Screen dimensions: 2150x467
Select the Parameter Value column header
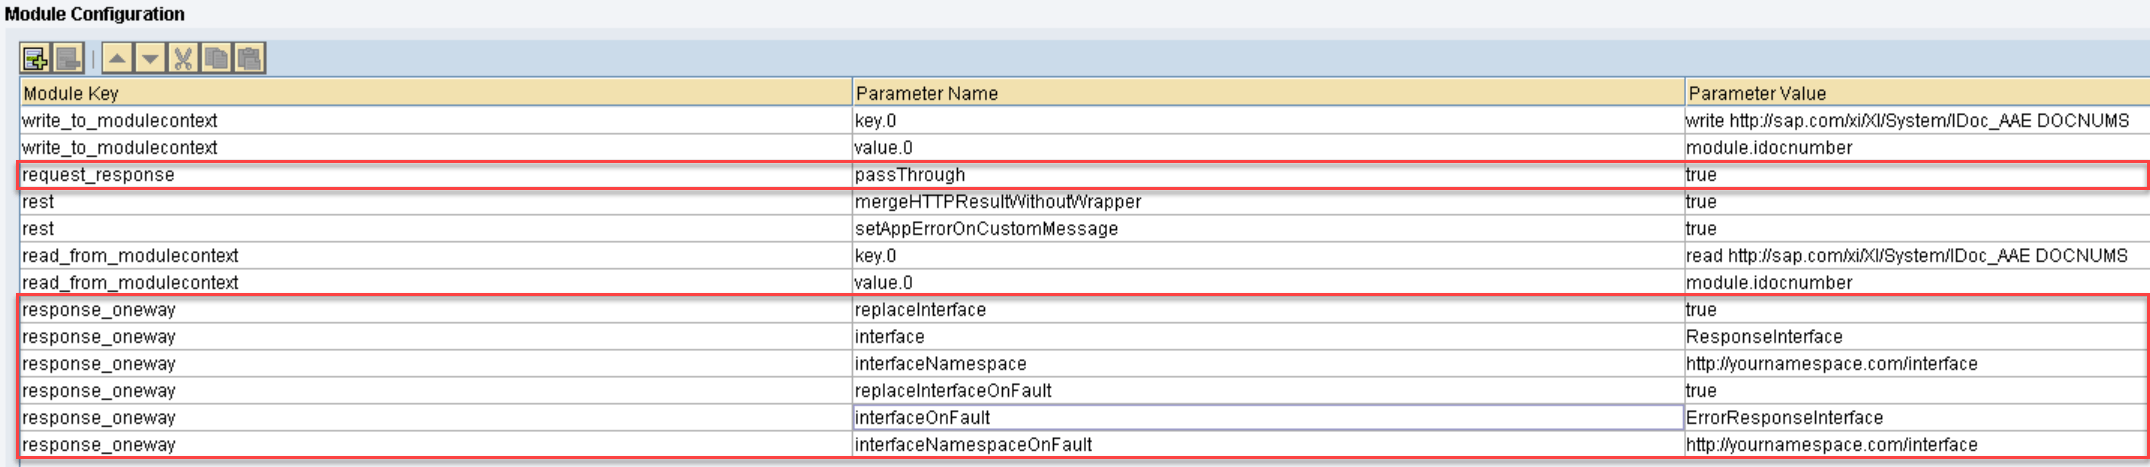(x=1917, y=93)
